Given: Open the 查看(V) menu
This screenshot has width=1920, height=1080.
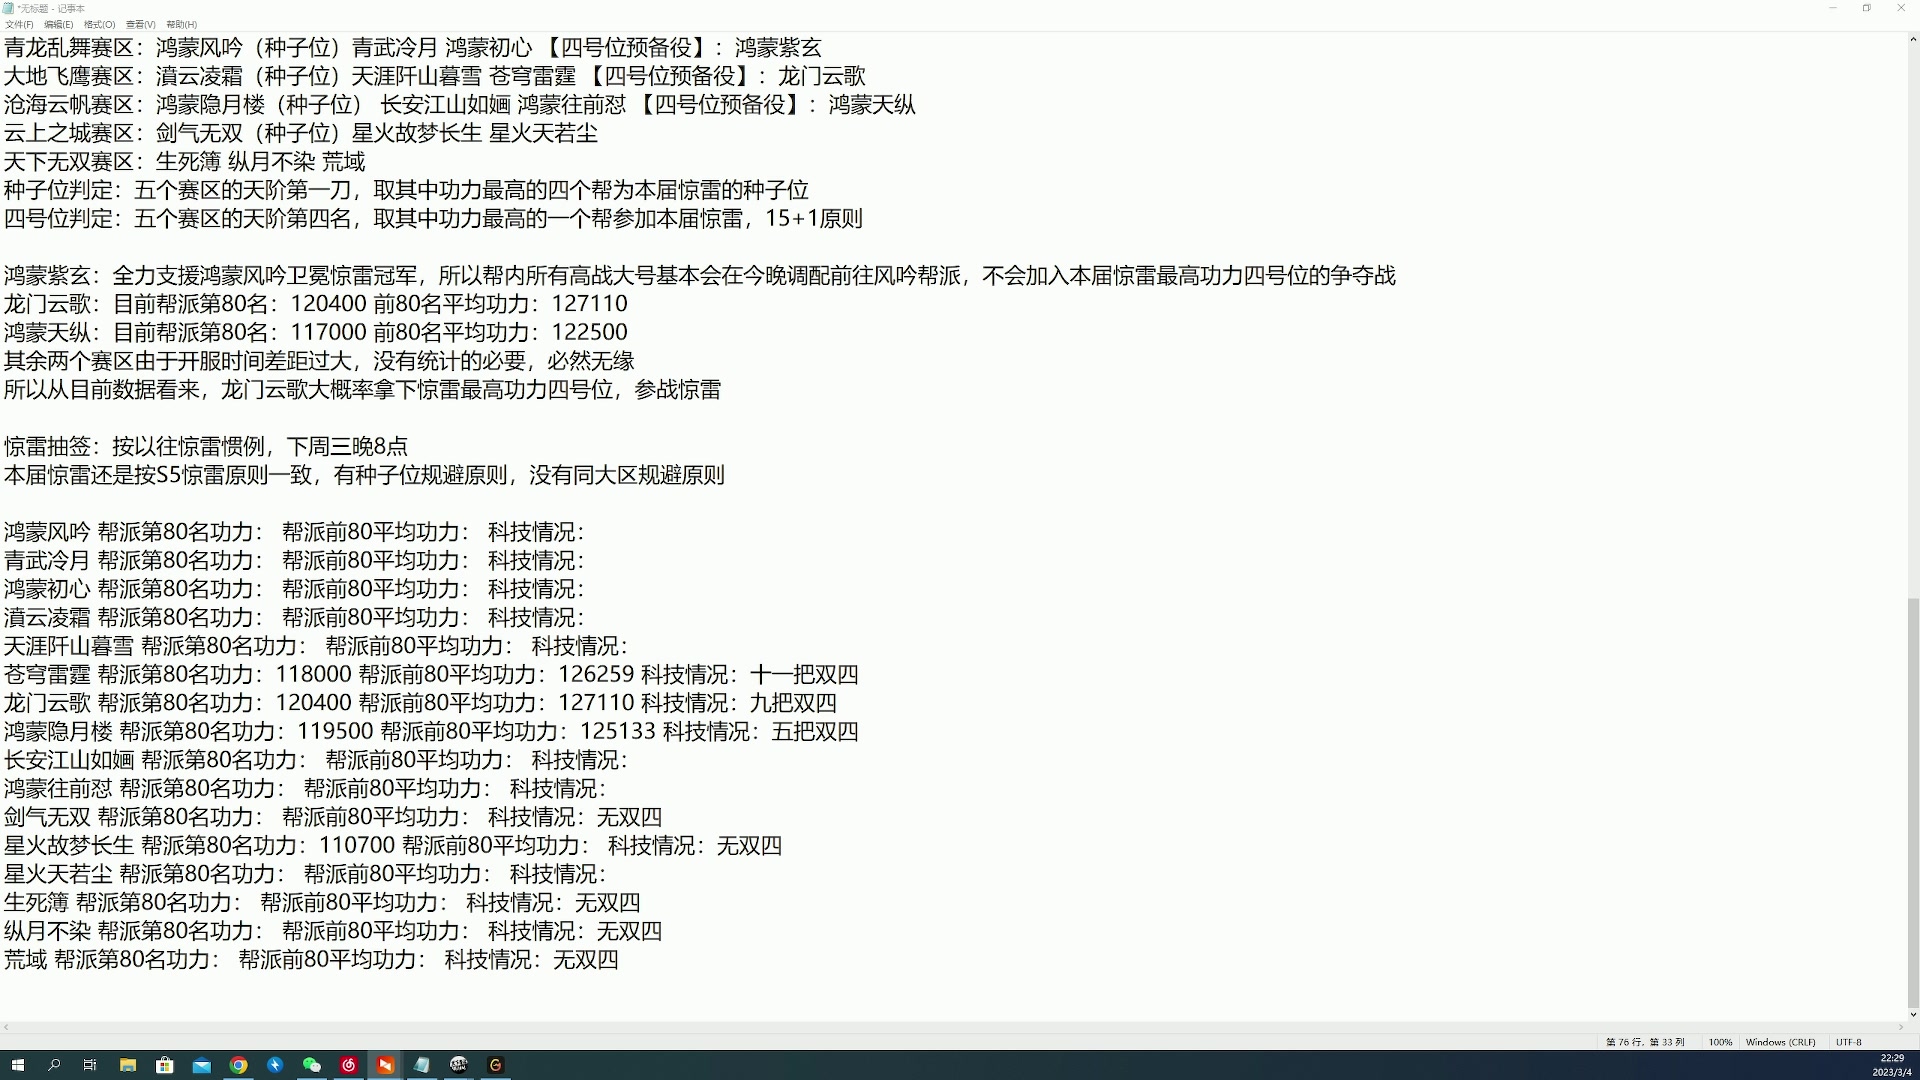Looking at the screenshot, I should click(x=140, y=24).
